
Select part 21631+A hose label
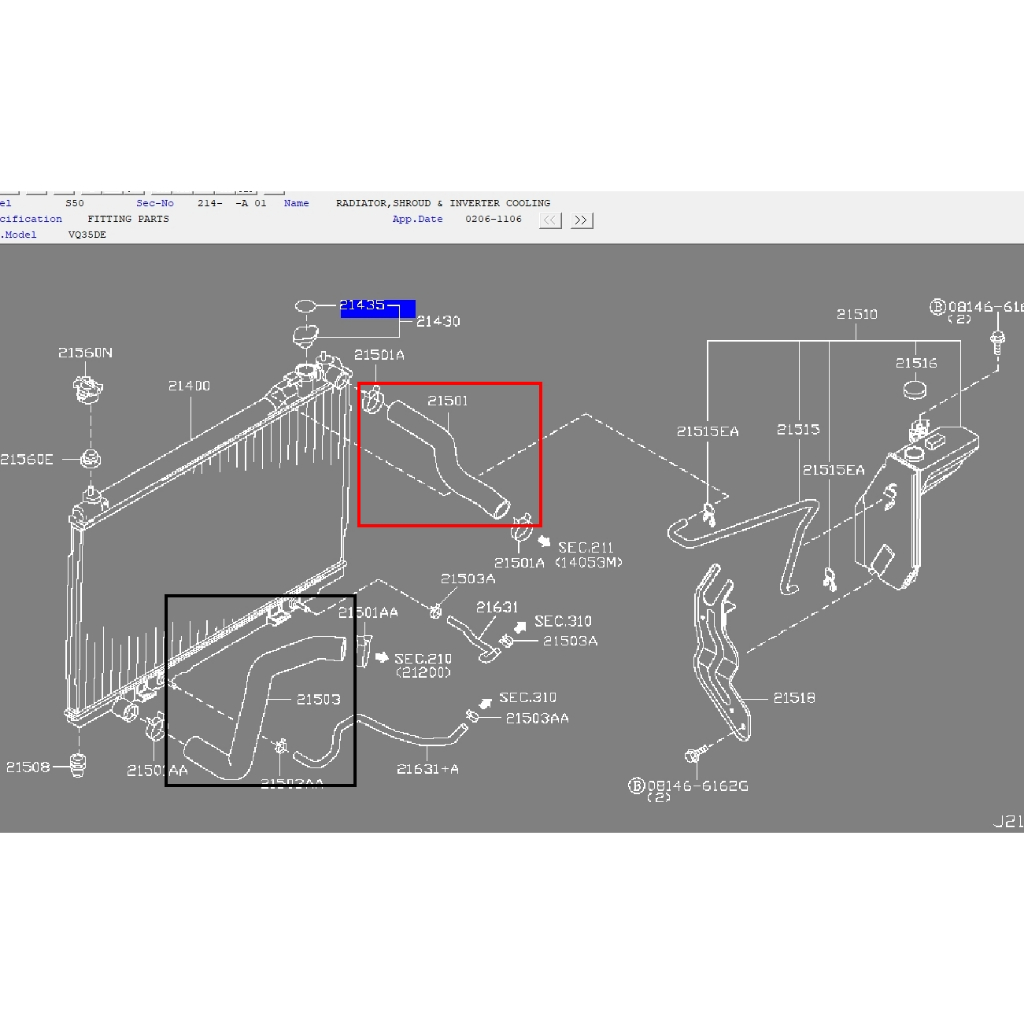[x=427, y=769]
